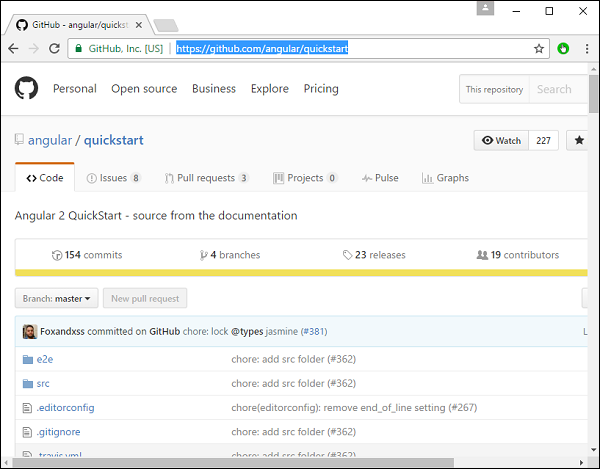
Task: View the 154 commits
Action: point(87,255)
